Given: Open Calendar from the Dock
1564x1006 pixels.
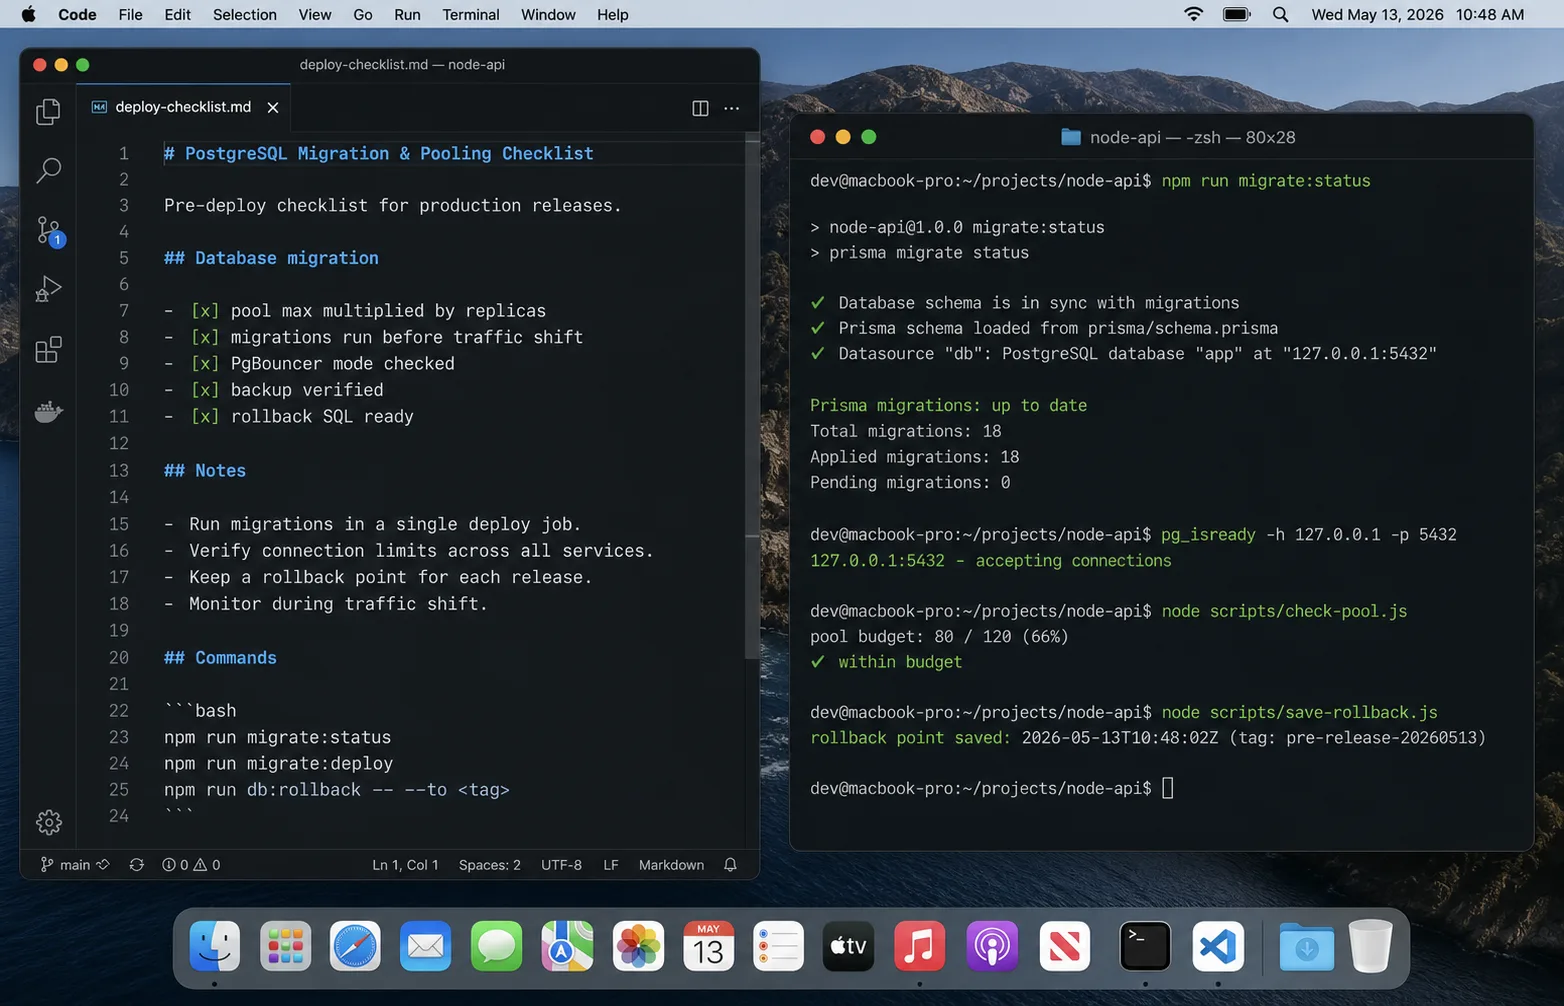Looking at the screenshot, I should (708, 946).
